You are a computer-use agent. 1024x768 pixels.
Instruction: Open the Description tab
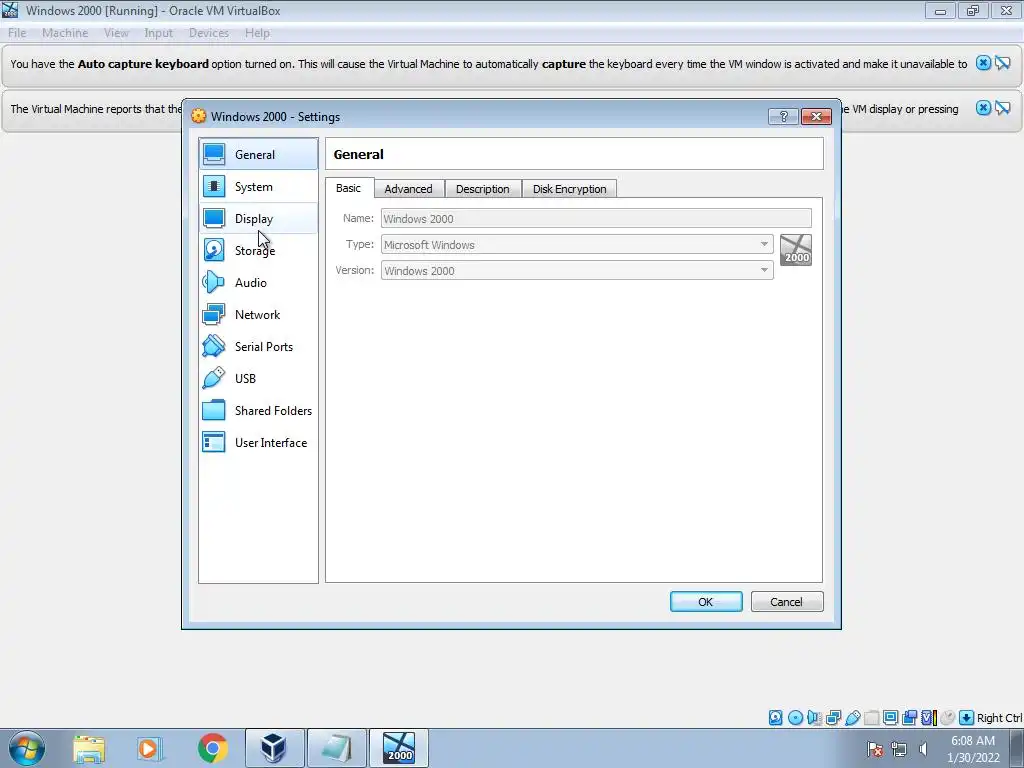click(x=483, y=189)
